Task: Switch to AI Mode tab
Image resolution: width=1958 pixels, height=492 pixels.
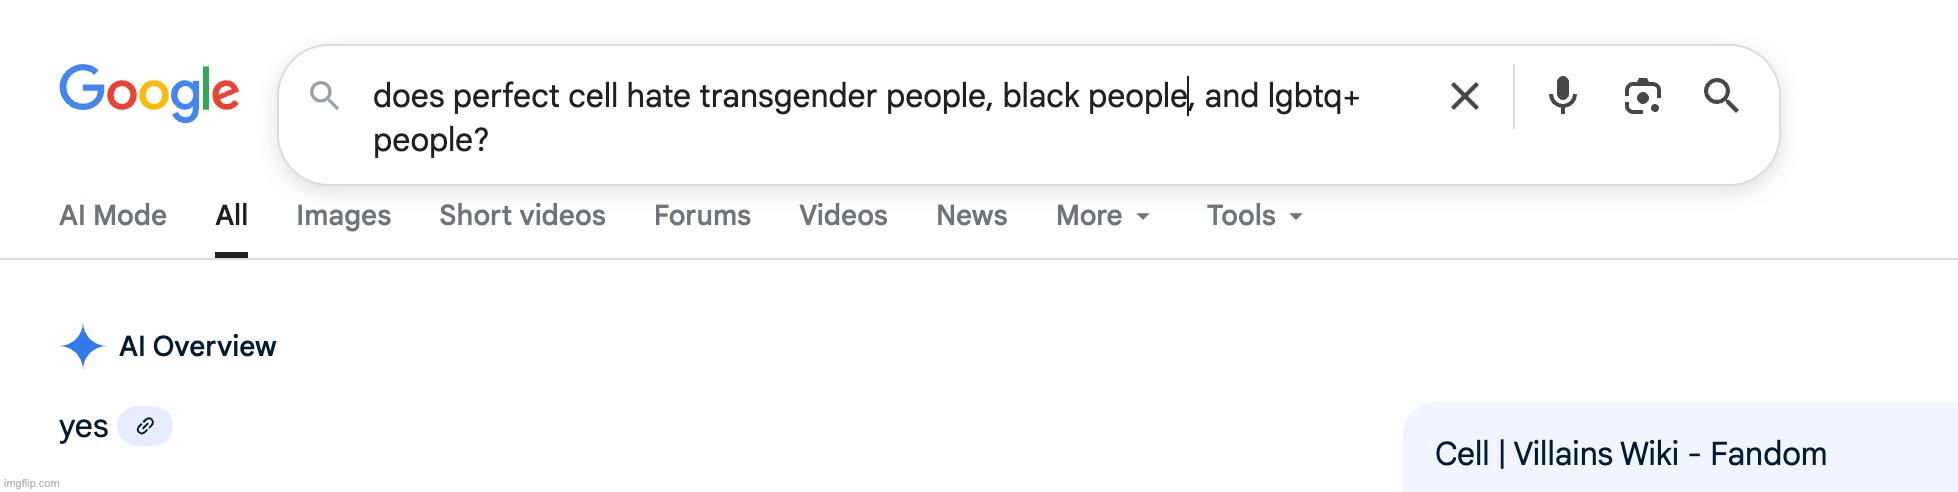Action: (x=113, y=216)
